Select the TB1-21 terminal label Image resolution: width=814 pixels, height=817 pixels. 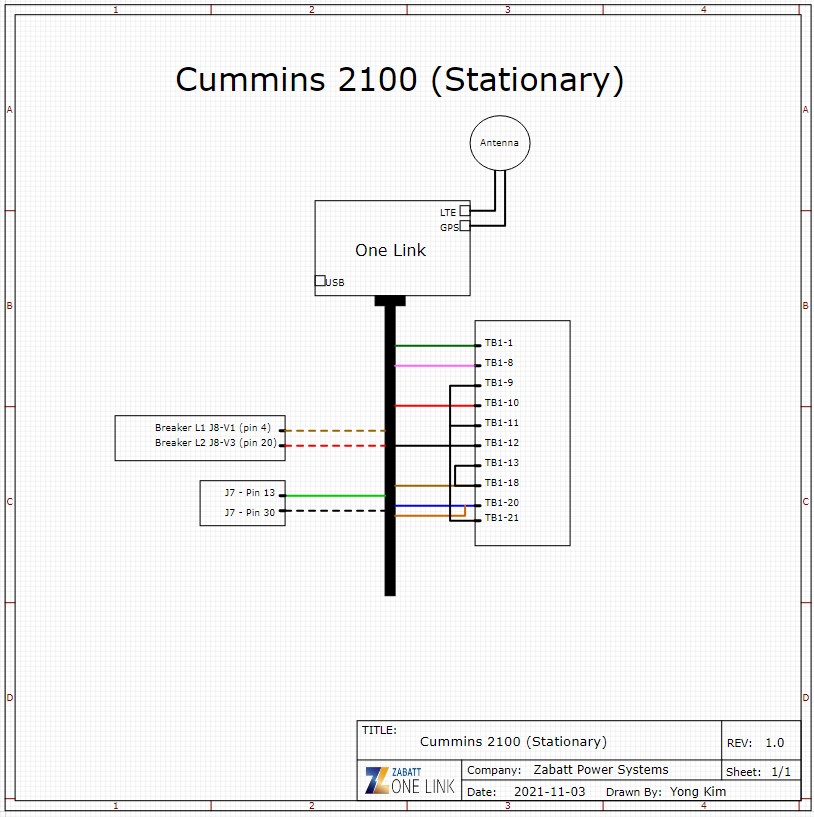coord(502,517)
